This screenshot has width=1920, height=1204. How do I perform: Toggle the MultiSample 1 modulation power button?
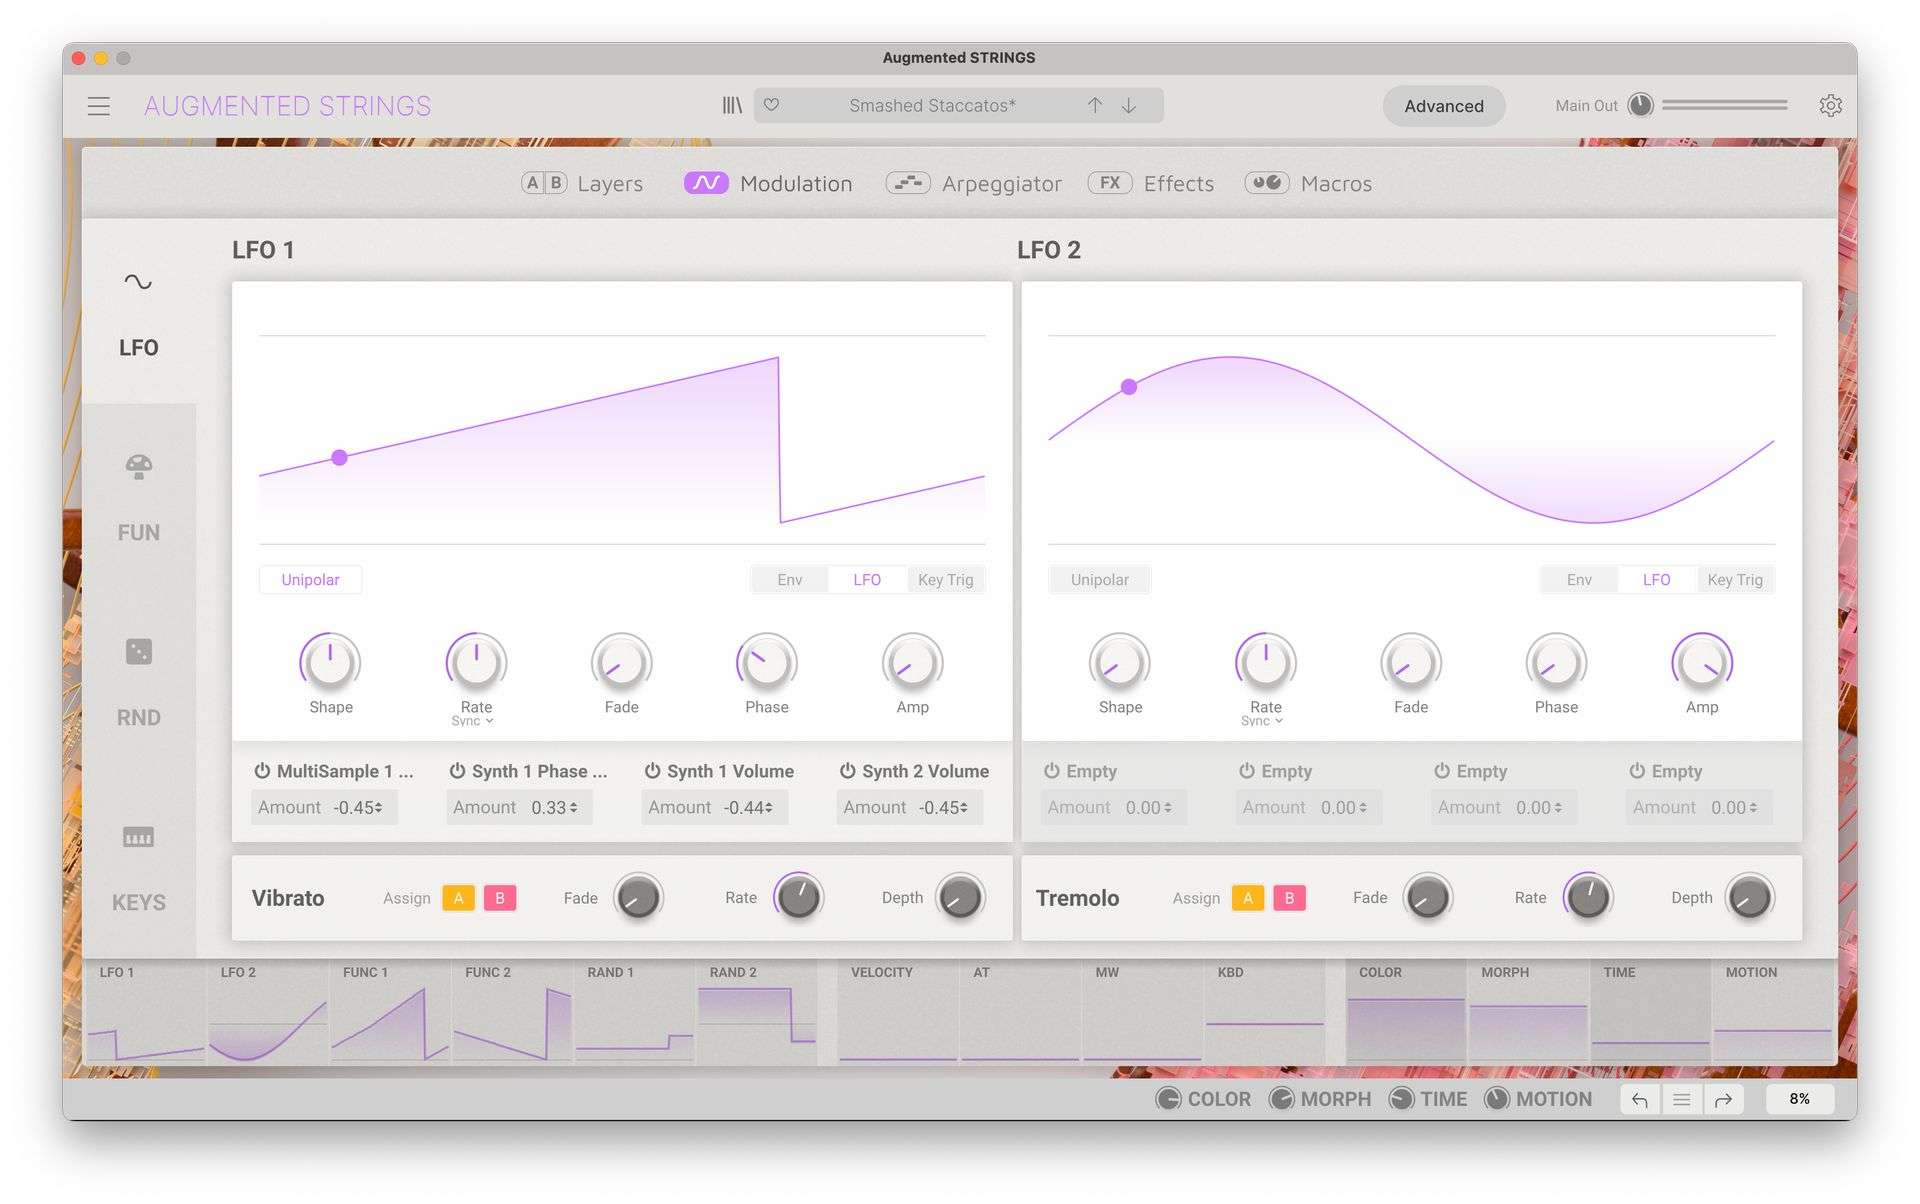(x=262, y=771)
